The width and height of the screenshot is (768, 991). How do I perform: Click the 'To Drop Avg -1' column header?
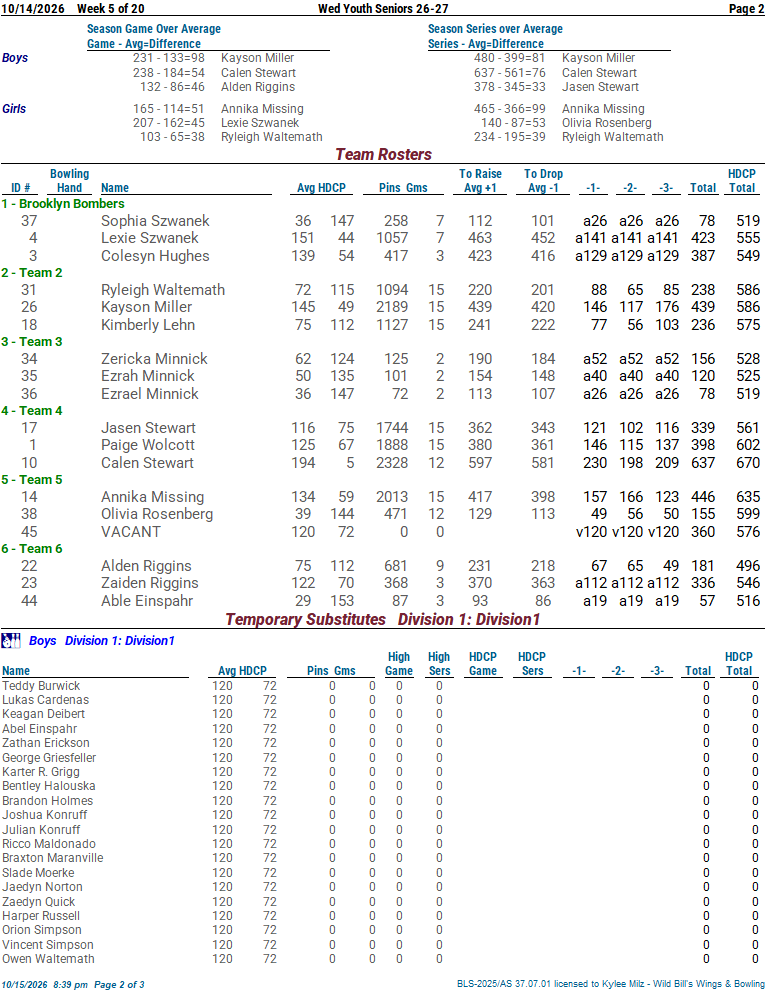(543, 181)
